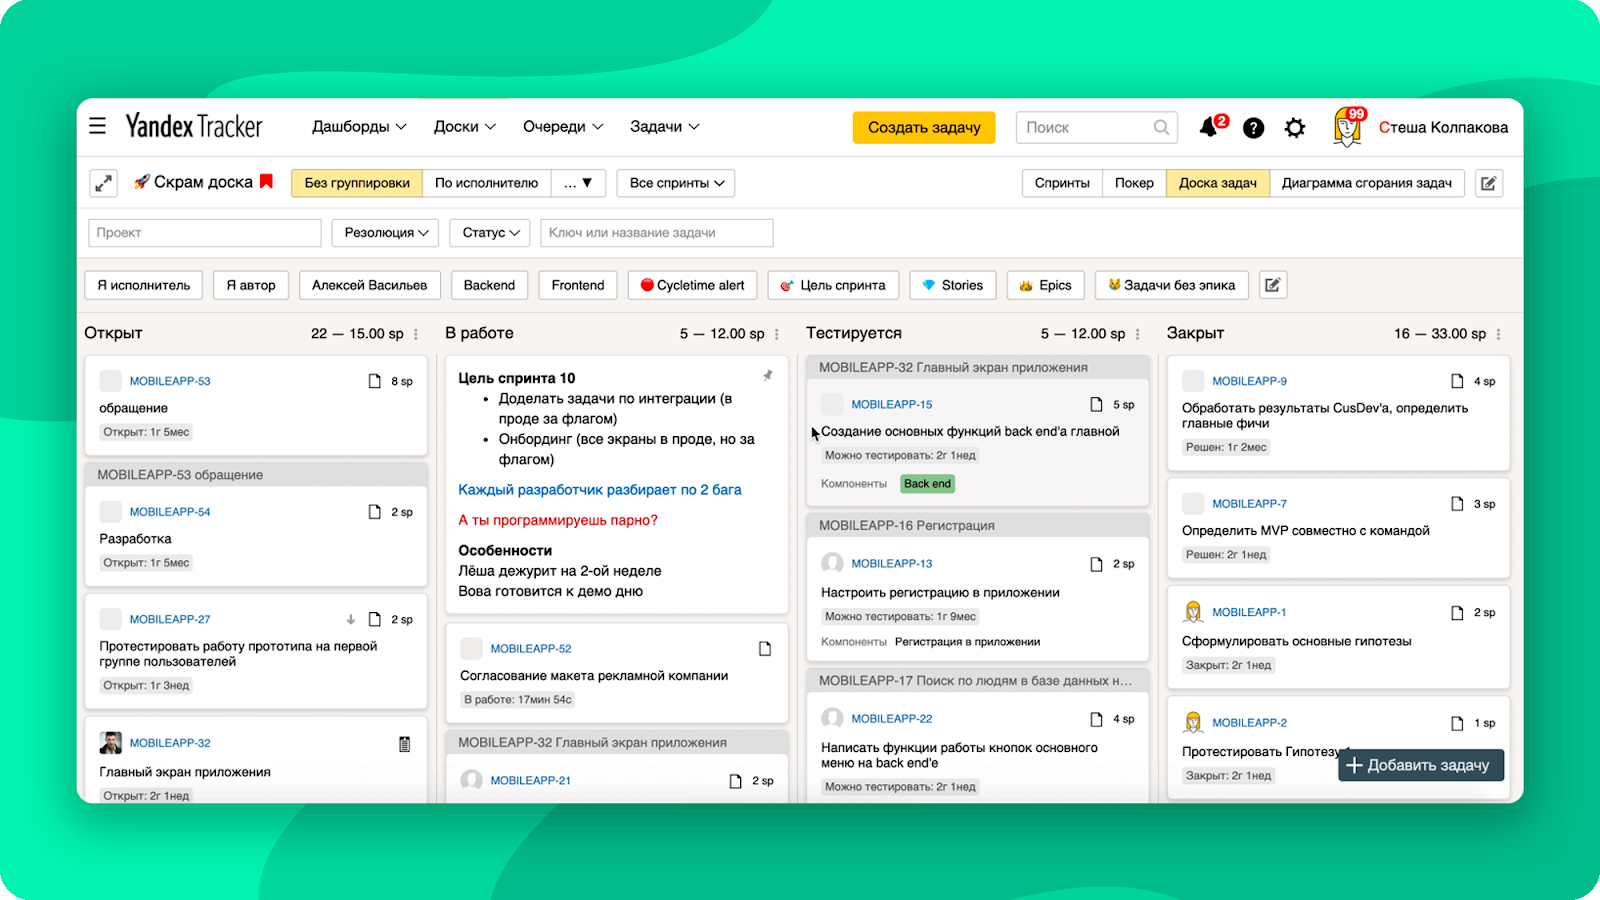The width and height of the screenshot is (1600, 900).
Task: Expand board to full screen
Action: (x=103, y=183)
